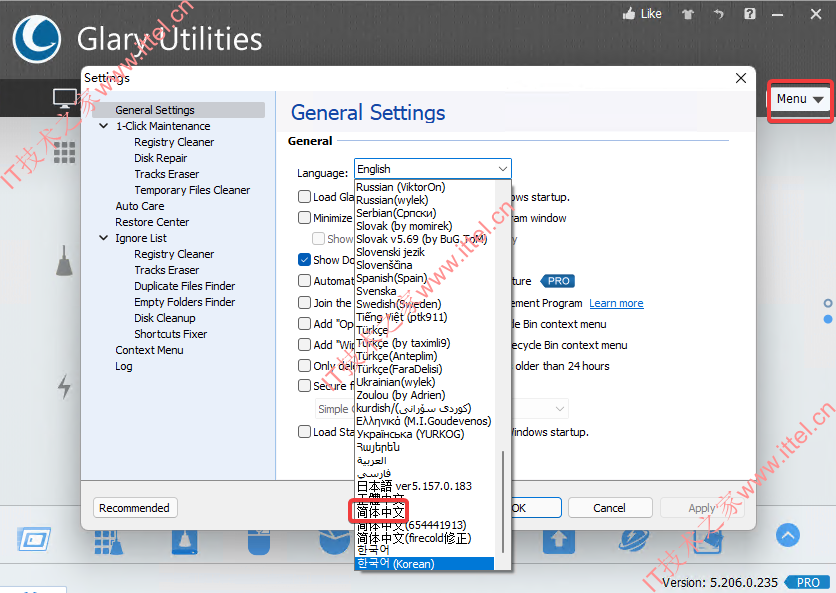Click the upload arrow icon in bottom dock
Screen dimensions: 836x593
[x=559, y=540]
